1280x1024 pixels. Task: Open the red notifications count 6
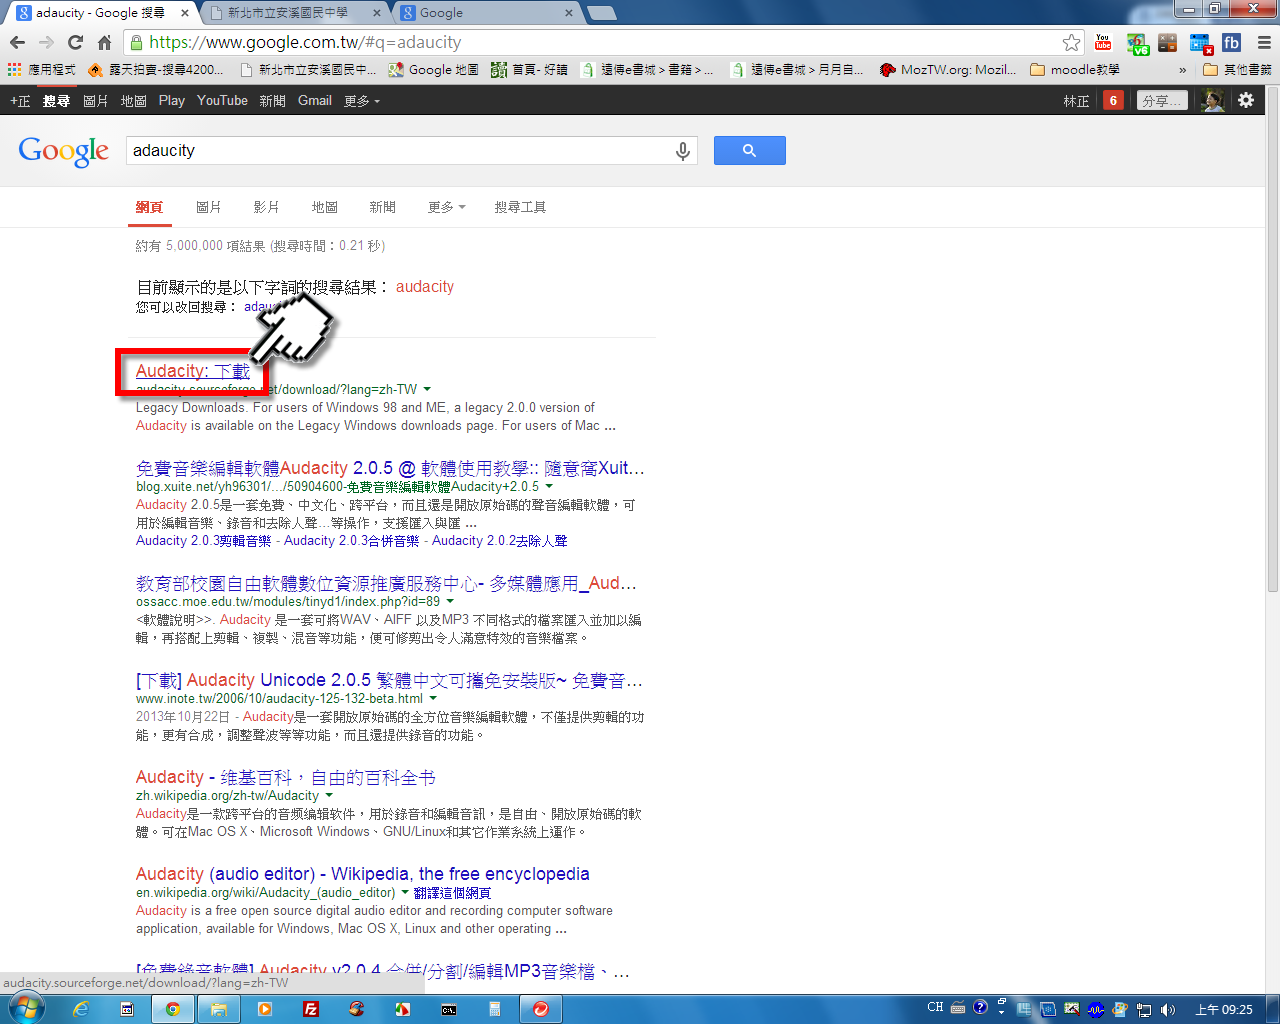(1113, 100)
